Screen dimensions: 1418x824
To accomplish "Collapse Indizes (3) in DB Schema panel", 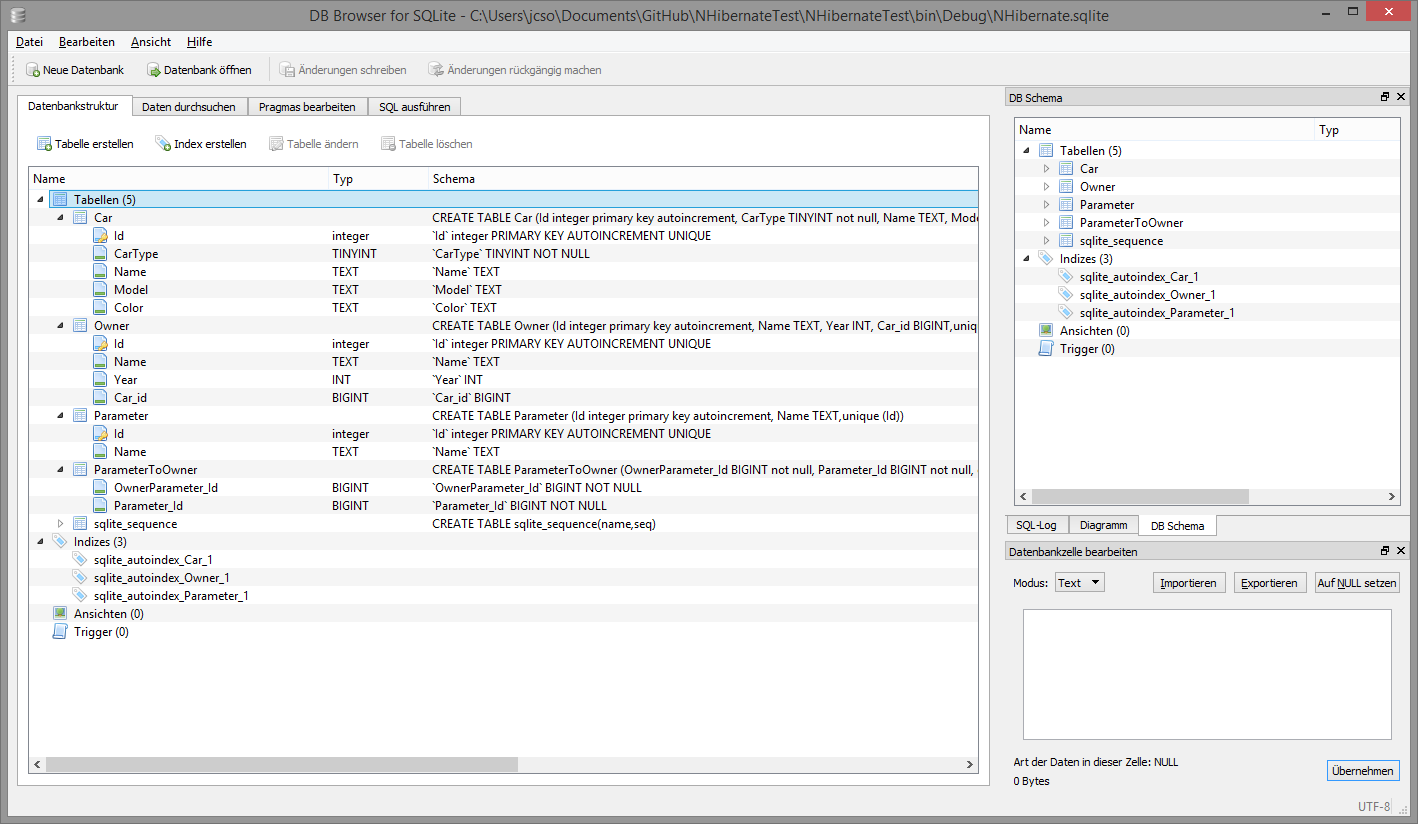I will 1026,259.
